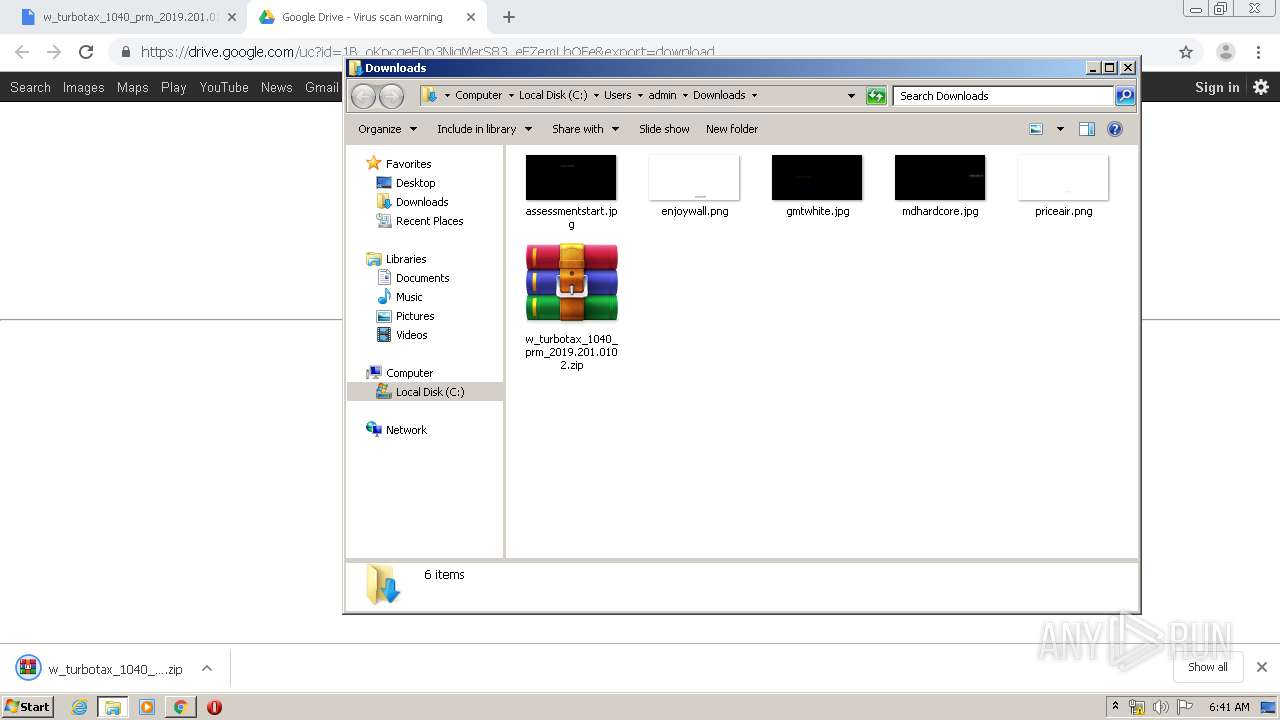Click Computer in address breadcrumb

click(478, 96)
